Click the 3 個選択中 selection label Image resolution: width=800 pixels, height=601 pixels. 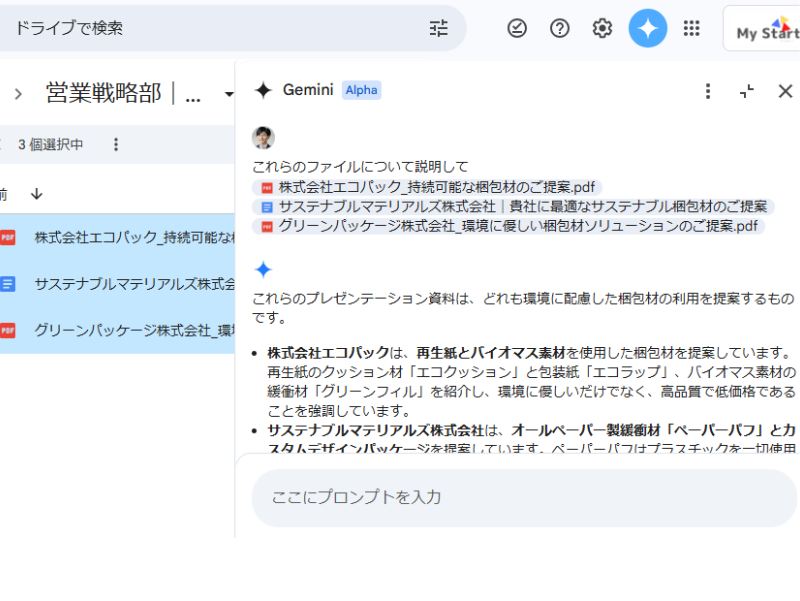point(51,144)
